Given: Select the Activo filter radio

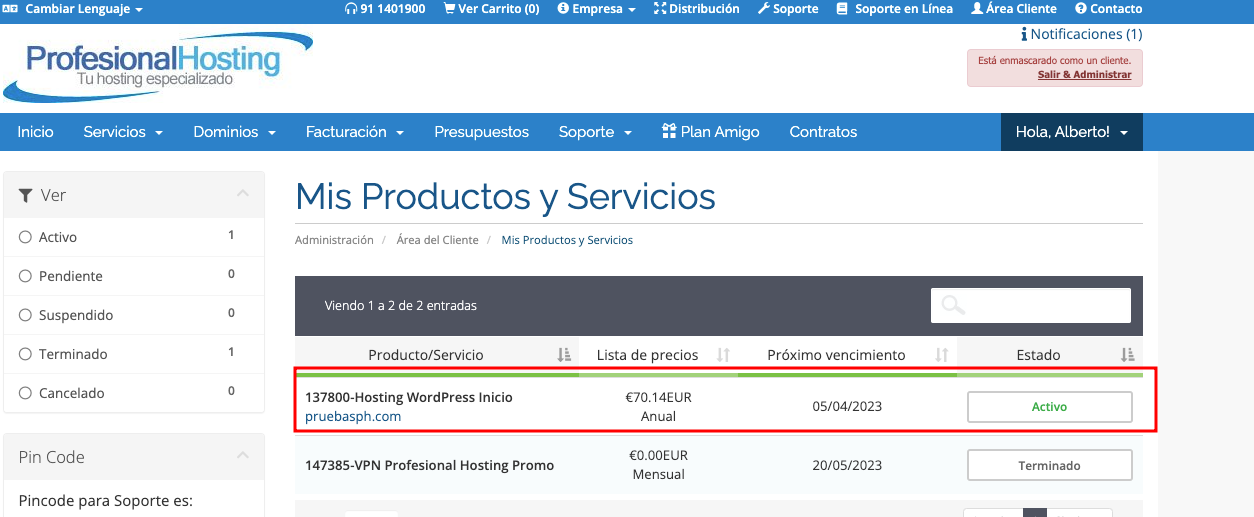Looking at the screenshot, I should tap(25, 237).
